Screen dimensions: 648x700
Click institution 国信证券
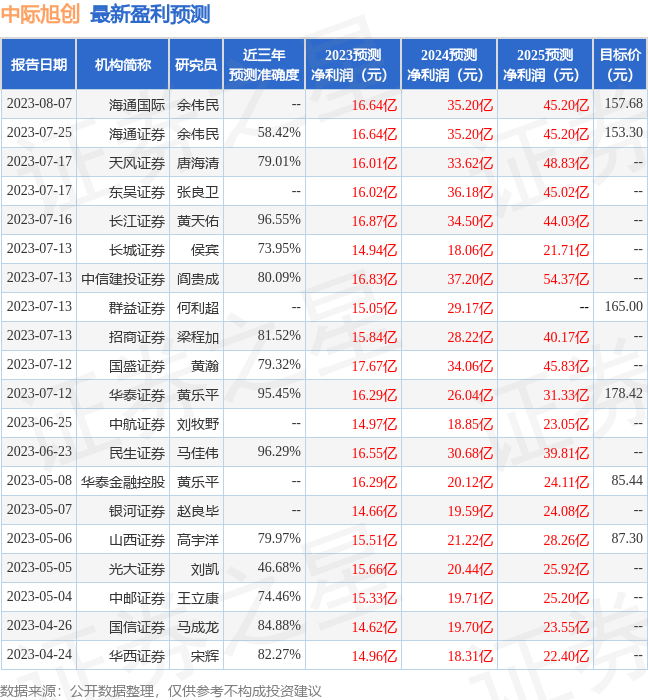pyautogui.click(x=137, y=628)
